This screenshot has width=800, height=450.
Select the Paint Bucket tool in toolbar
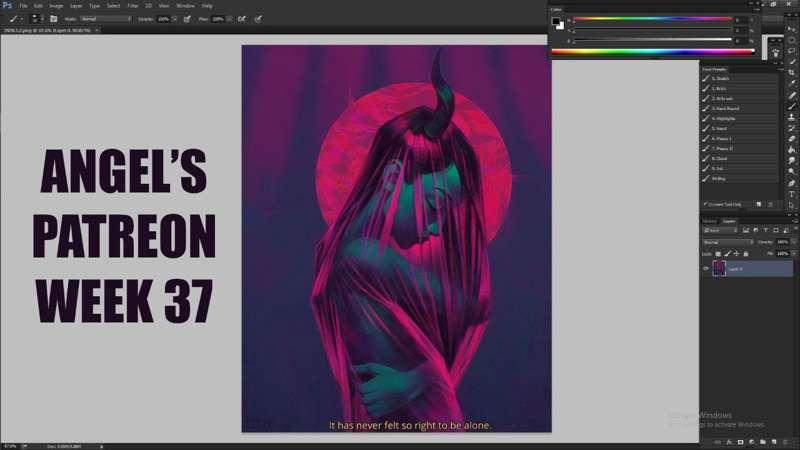pyautogui.click(x=791, y=150)
